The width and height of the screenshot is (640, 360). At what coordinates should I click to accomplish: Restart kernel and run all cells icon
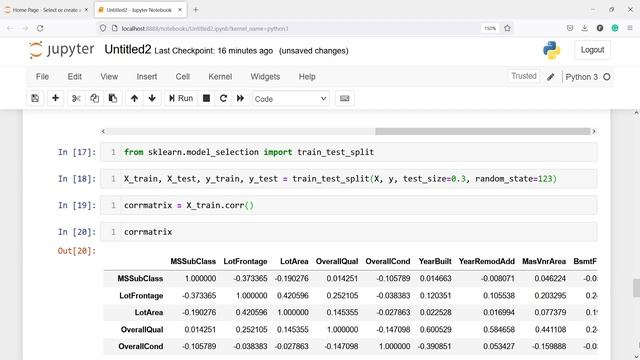240,98
